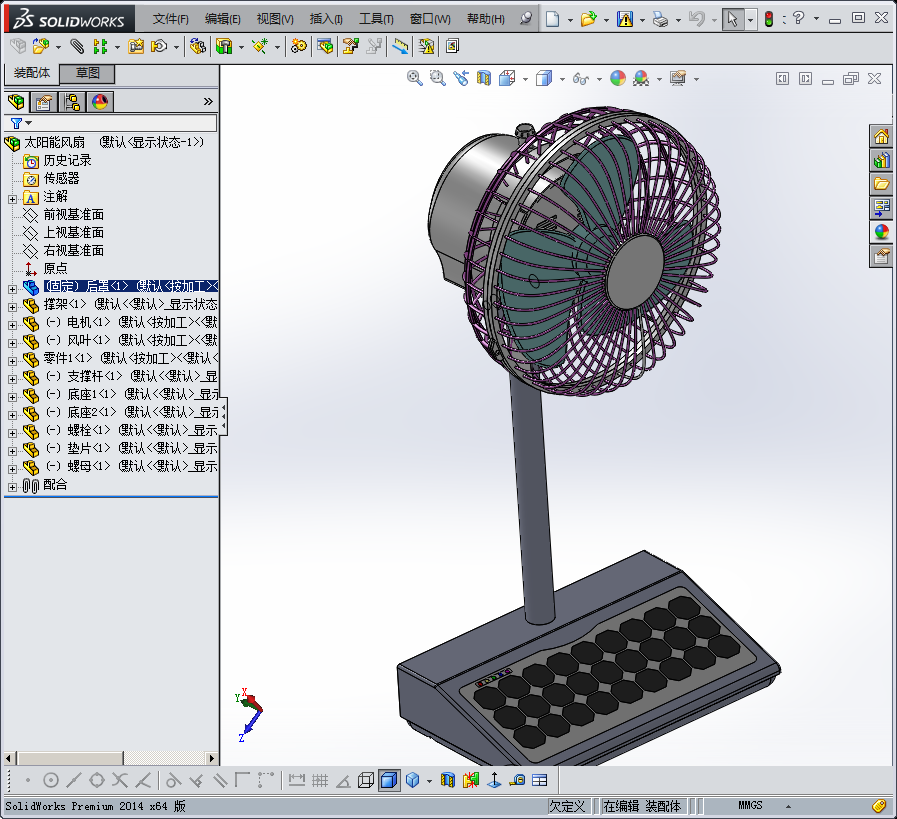Click the Edit Appearance color ball icon
This screenshot has height=819, width=897.
coord(618,78)
